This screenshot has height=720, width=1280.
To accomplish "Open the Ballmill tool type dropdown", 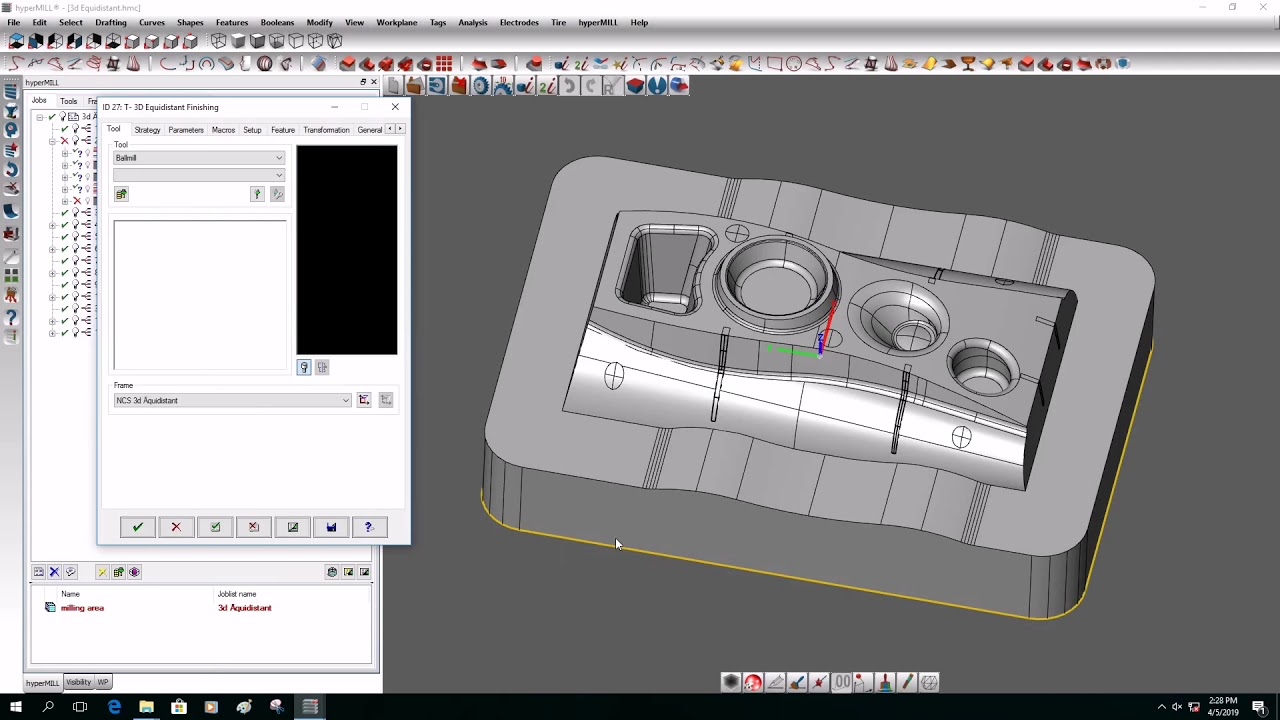I will pyautogui.click(x=199, y=158).
